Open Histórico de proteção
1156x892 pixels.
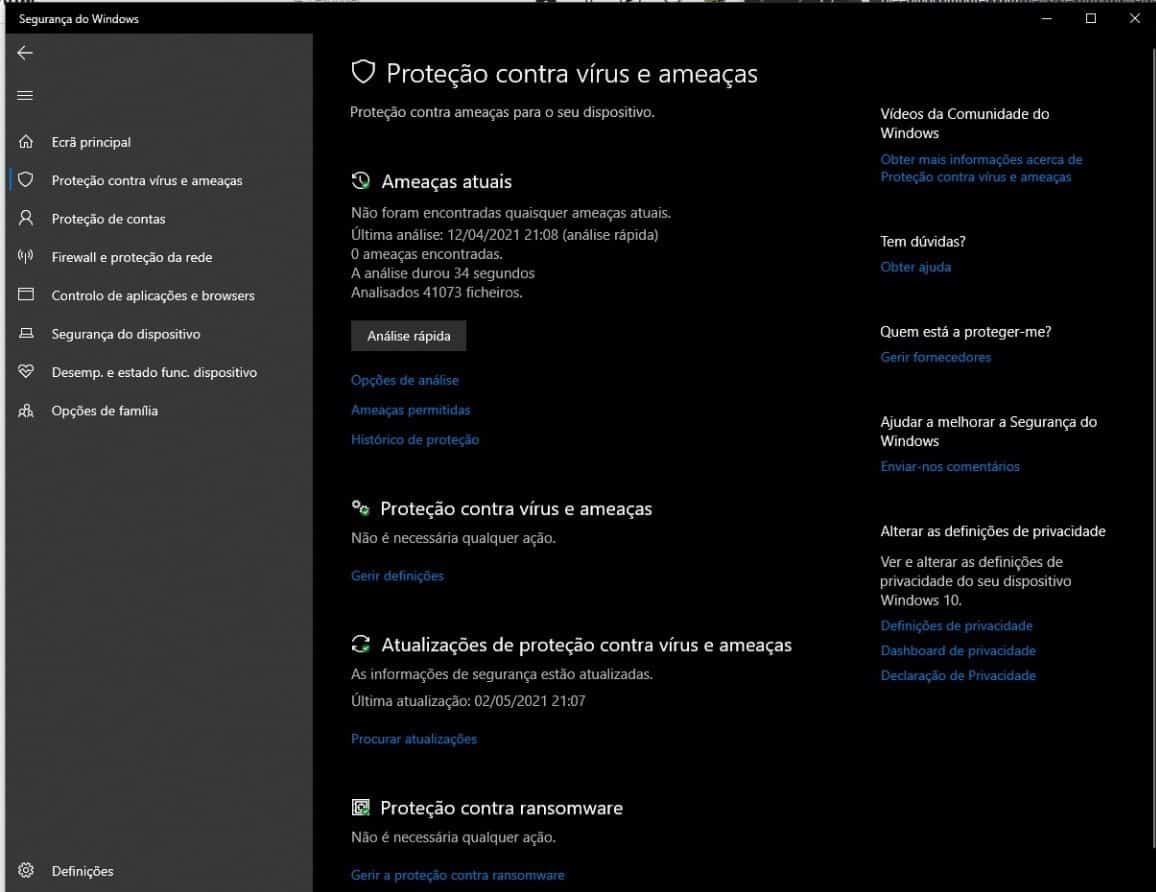coord(414,439)
